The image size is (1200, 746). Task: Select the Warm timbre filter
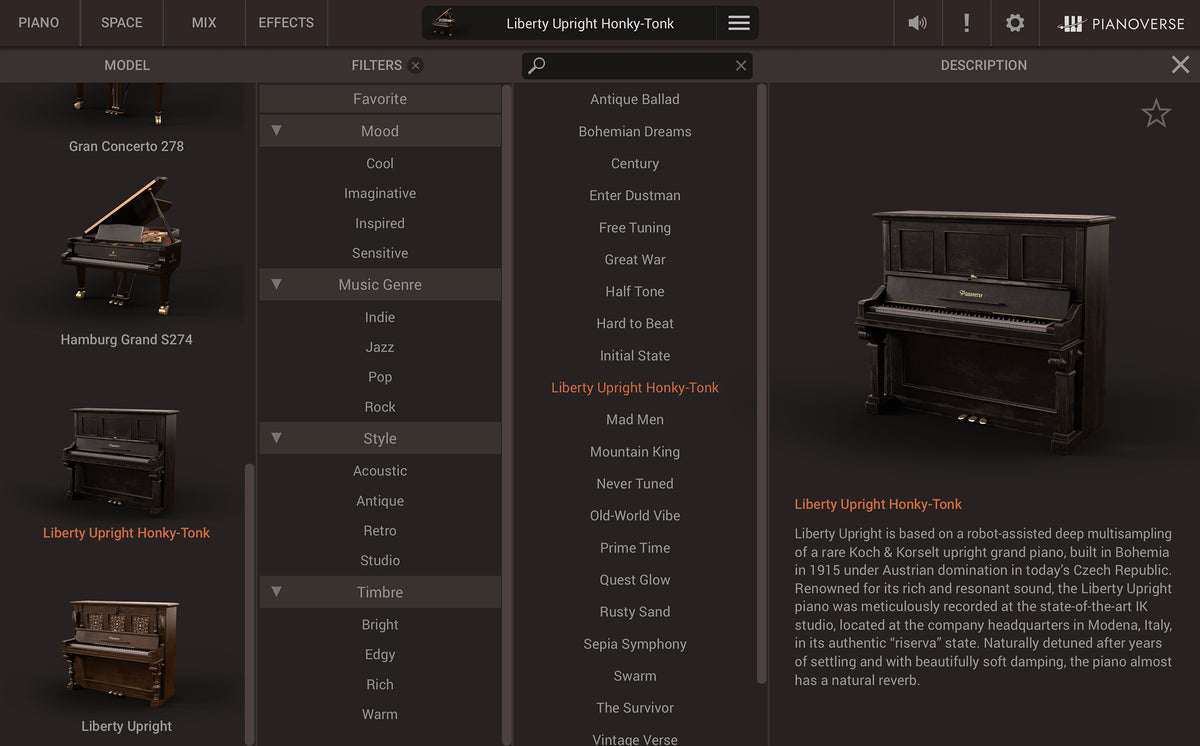[x=380, y=715]
